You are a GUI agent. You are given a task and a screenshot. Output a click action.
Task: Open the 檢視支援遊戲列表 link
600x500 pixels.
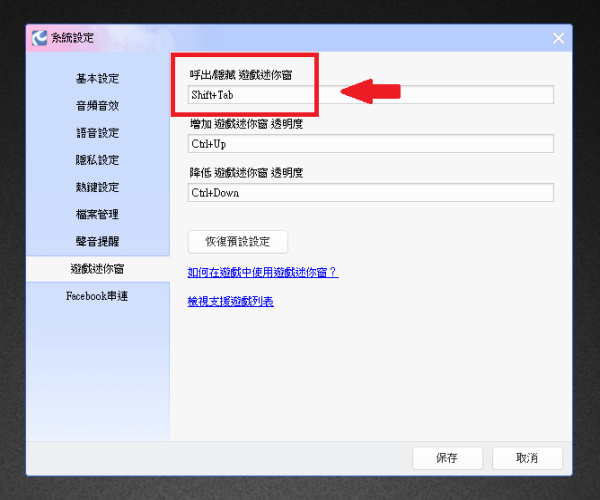coord(230,301)
